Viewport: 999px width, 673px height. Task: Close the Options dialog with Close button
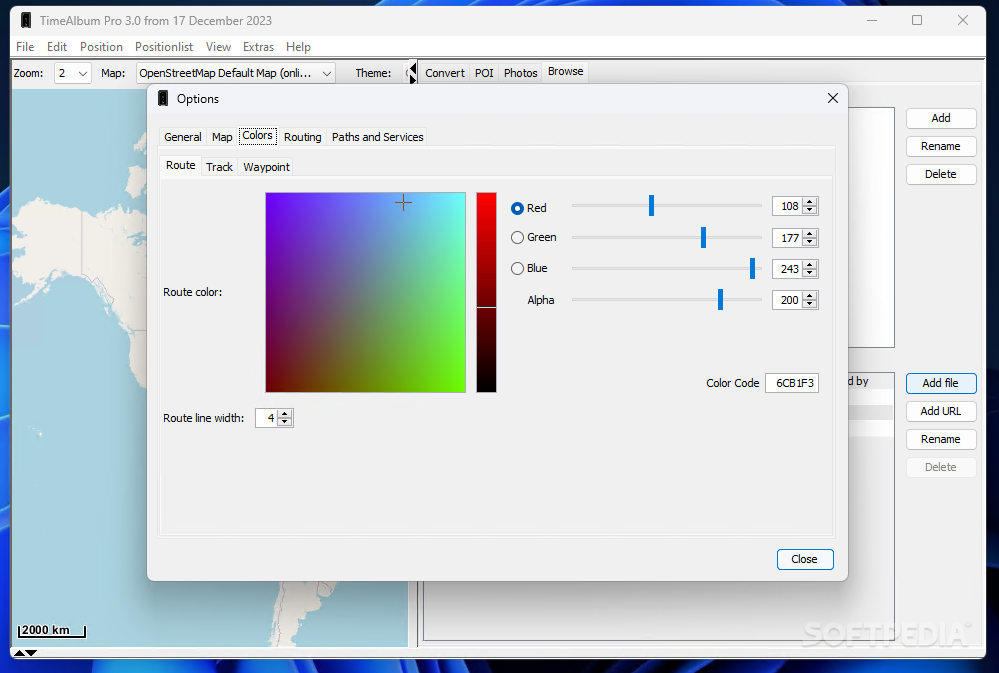[x=805, y=559]
